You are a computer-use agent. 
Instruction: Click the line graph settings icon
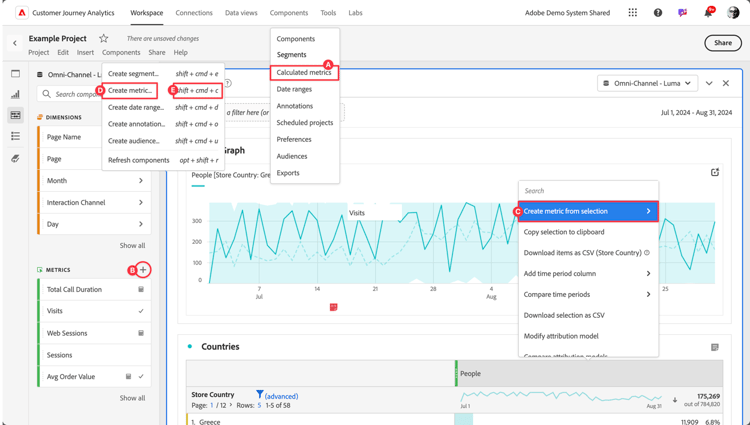[715, 172]
